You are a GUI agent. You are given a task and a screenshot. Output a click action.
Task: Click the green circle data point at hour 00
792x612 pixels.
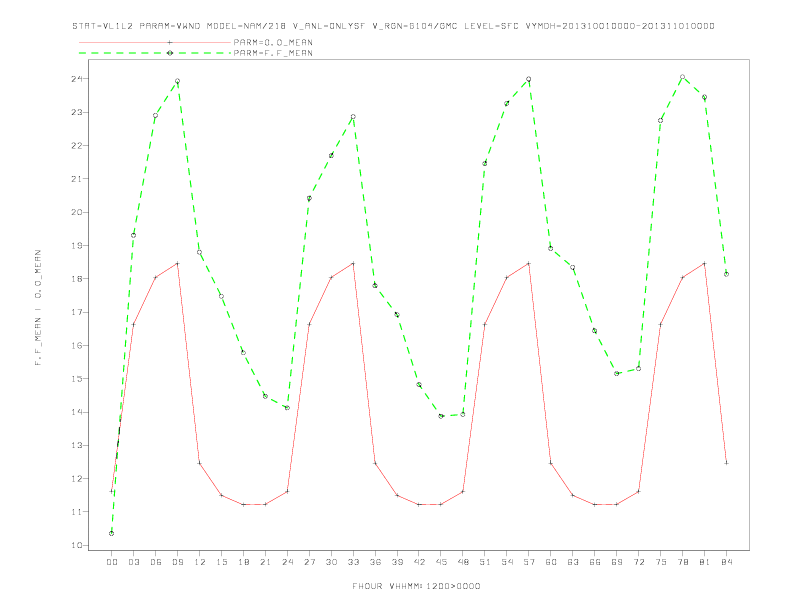(x=112, y=533)
